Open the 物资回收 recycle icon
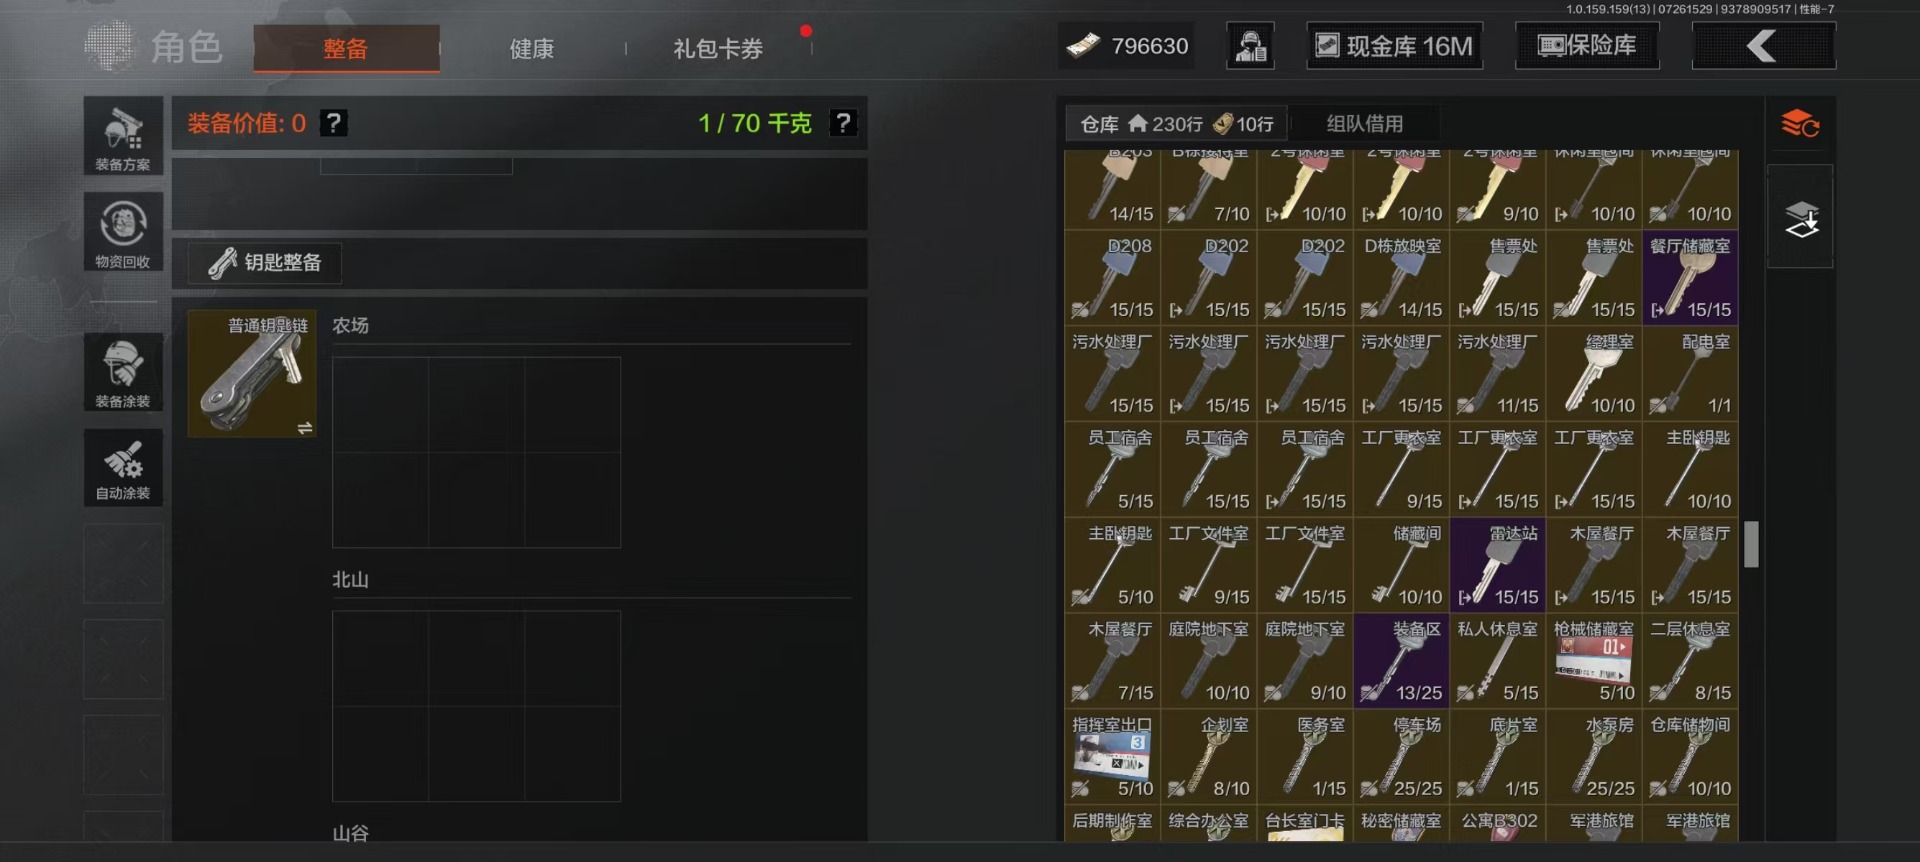 coord(123,232)
